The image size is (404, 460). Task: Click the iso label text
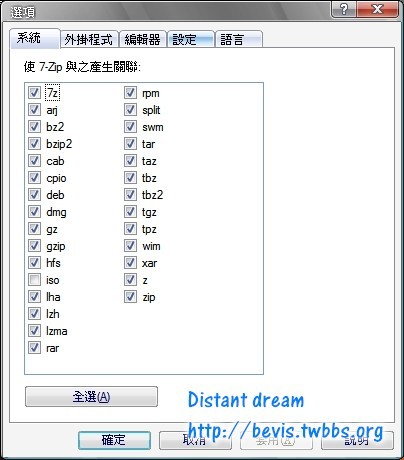[x=53, y=280]
